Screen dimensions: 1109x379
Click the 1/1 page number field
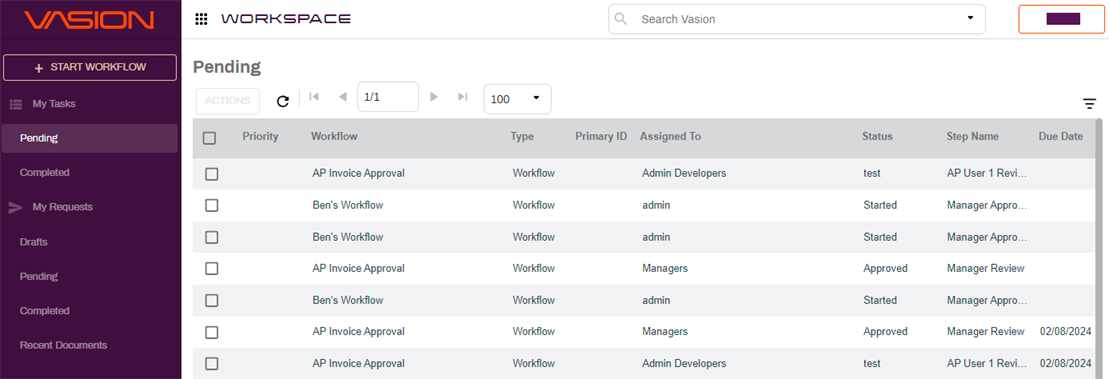(388, 97)
